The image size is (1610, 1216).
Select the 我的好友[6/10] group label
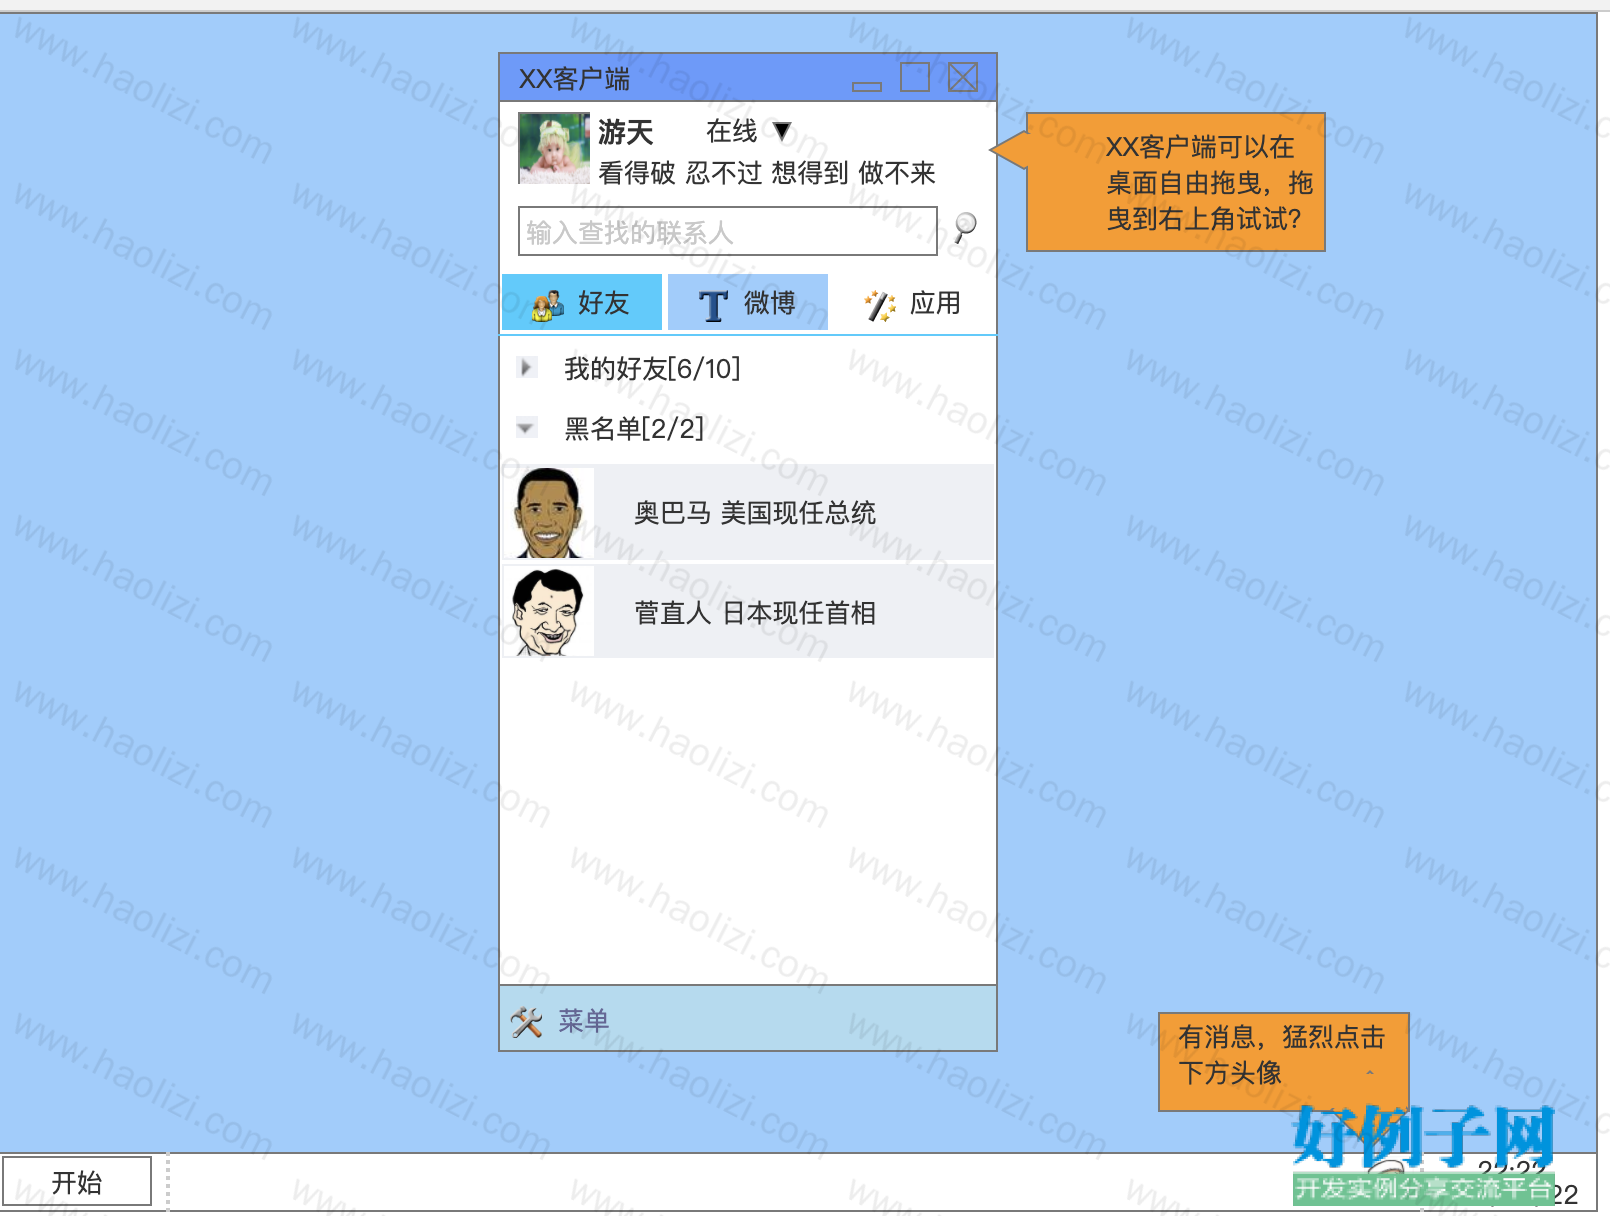point(652,369)
